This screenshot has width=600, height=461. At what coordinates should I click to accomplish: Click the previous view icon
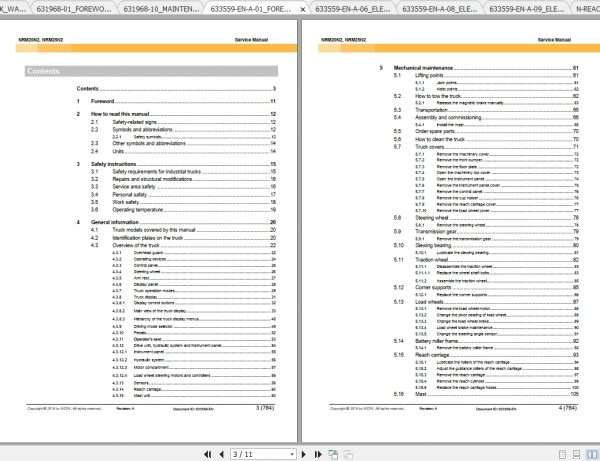[x=333, y=454]
